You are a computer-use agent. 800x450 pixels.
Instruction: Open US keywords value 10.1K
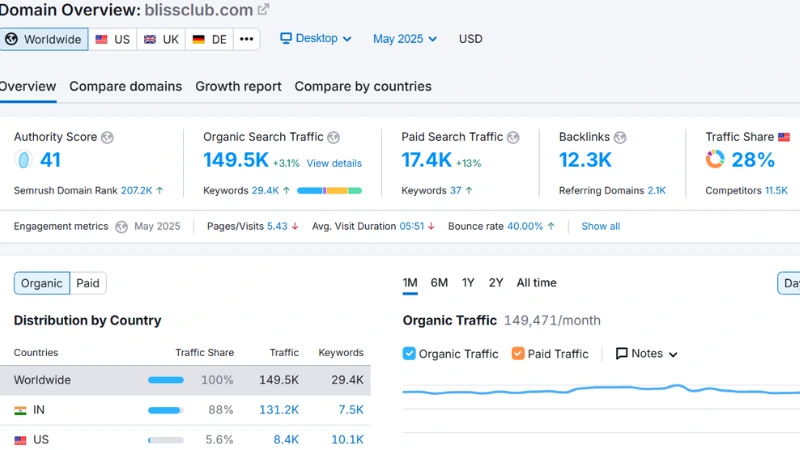tap(347, 439)
